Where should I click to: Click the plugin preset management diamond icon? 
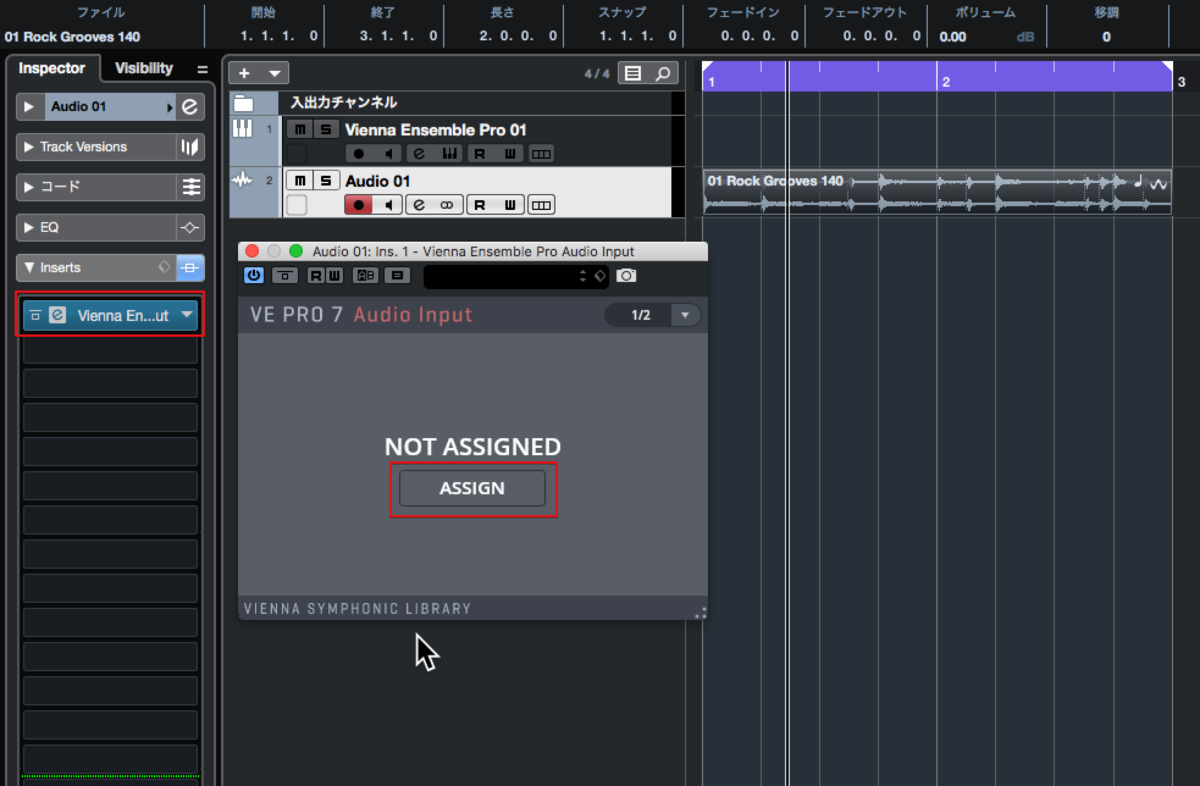click(599, 276)
